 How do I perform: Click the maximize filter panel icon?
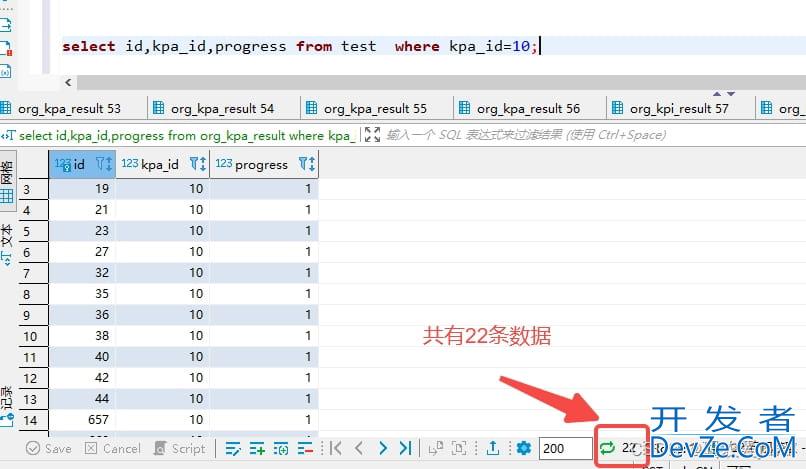(x=372, y=135)
